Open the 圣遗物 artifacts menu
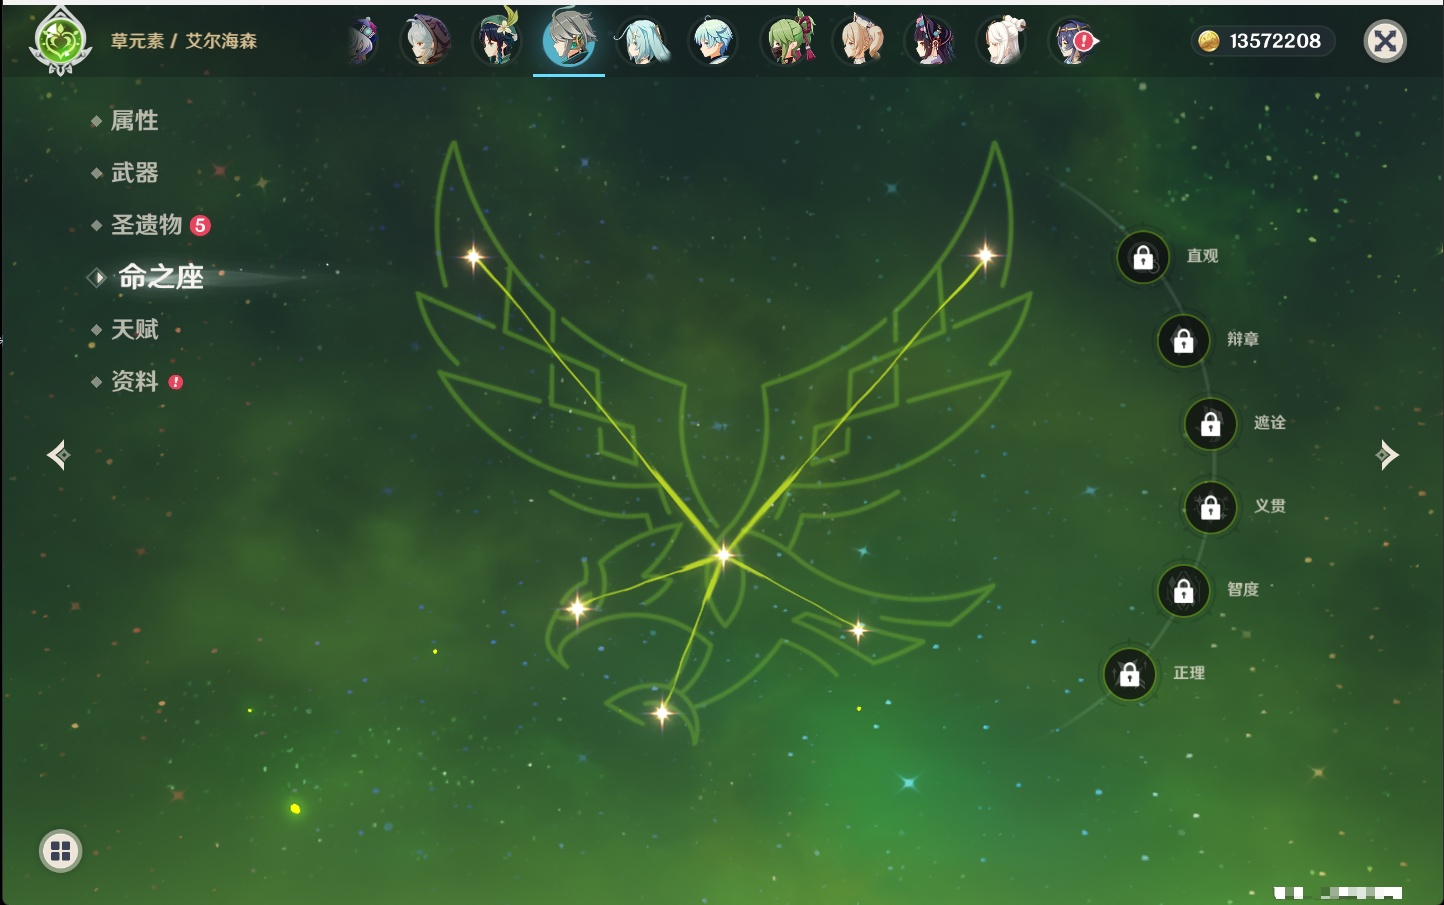 coord(146,225)
